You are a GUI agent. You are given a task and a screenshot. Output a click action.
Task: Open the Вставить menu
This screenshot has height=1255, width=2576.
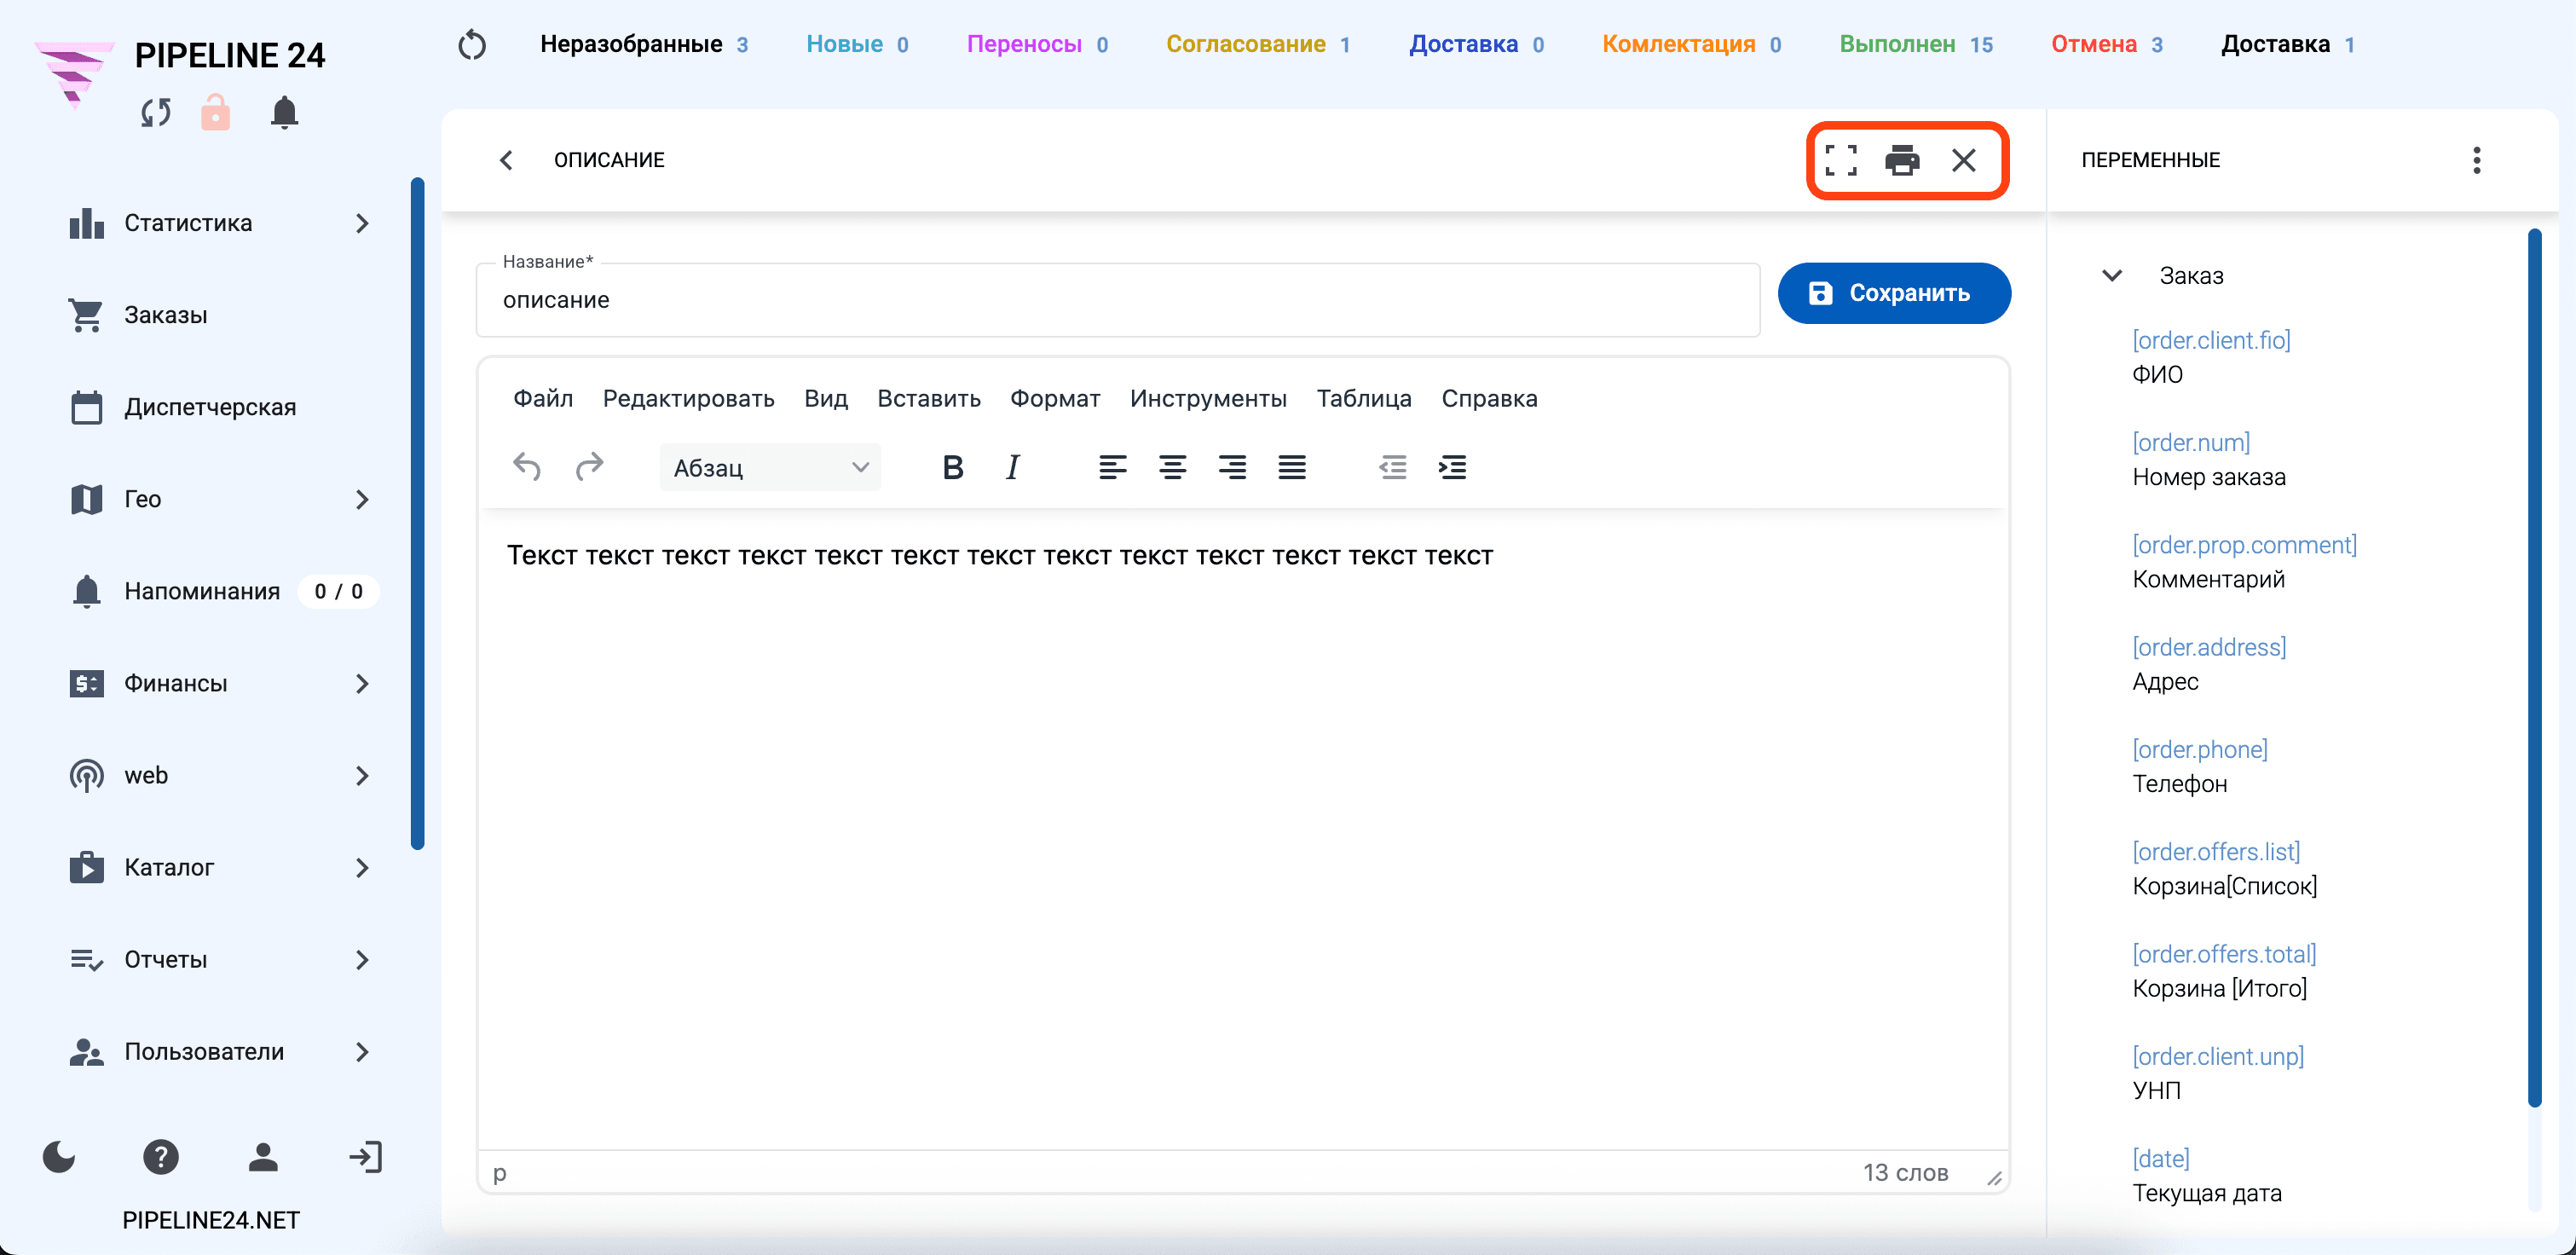tap(928, 398)
